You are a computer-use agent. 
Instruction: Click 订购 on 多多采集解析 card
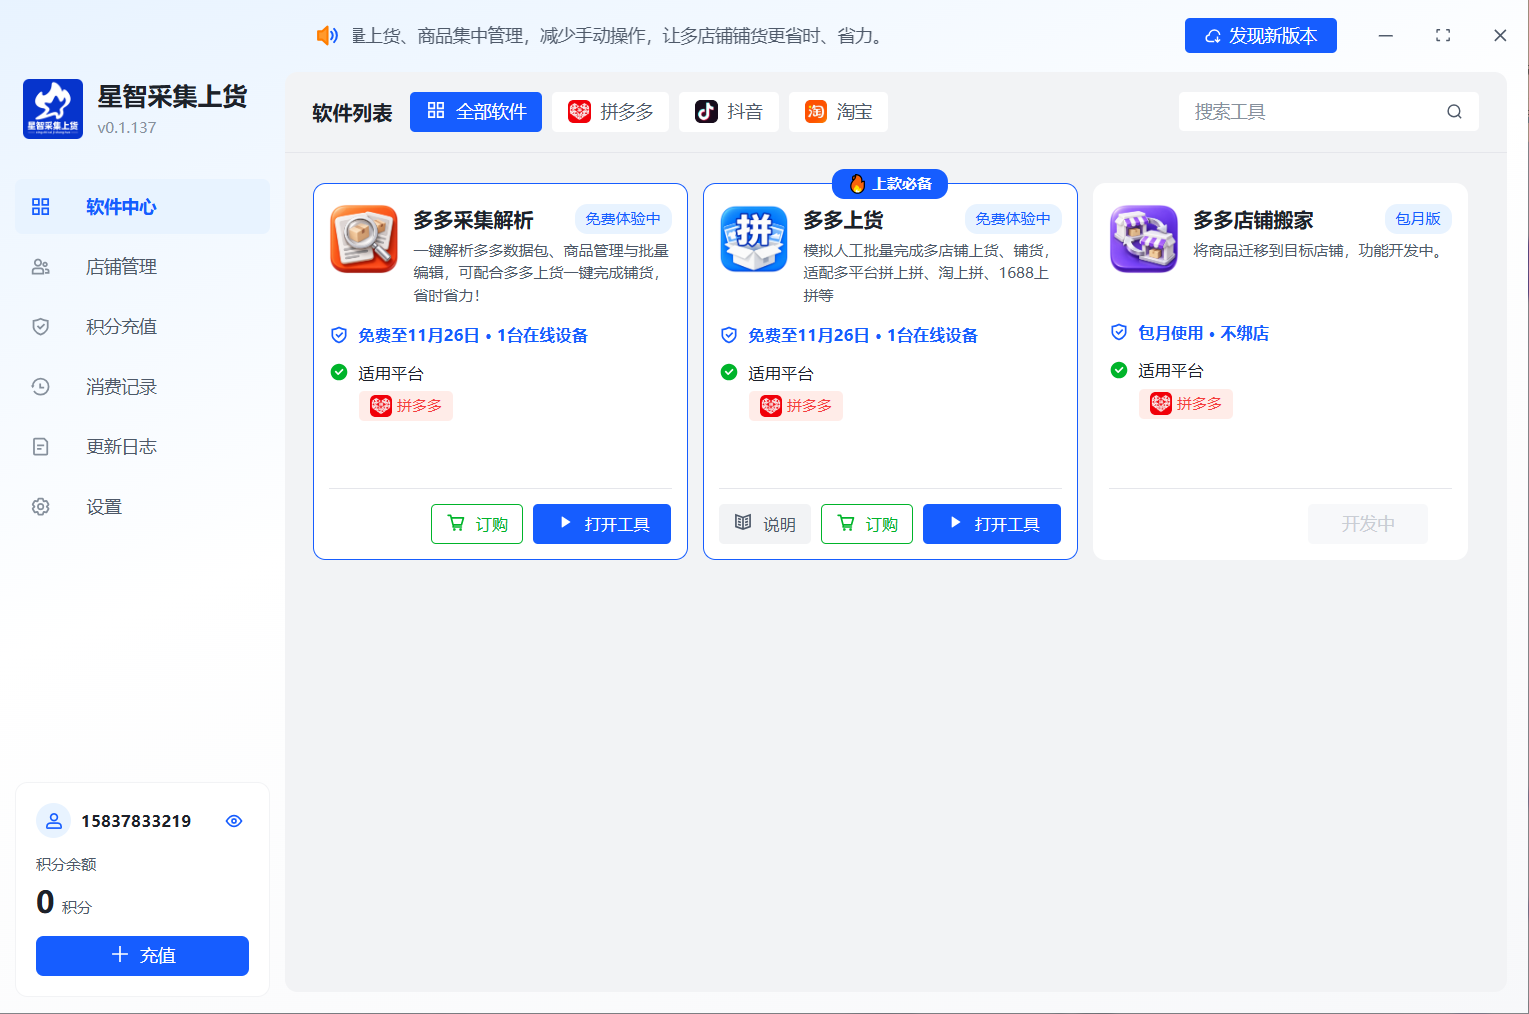(477, 524)
